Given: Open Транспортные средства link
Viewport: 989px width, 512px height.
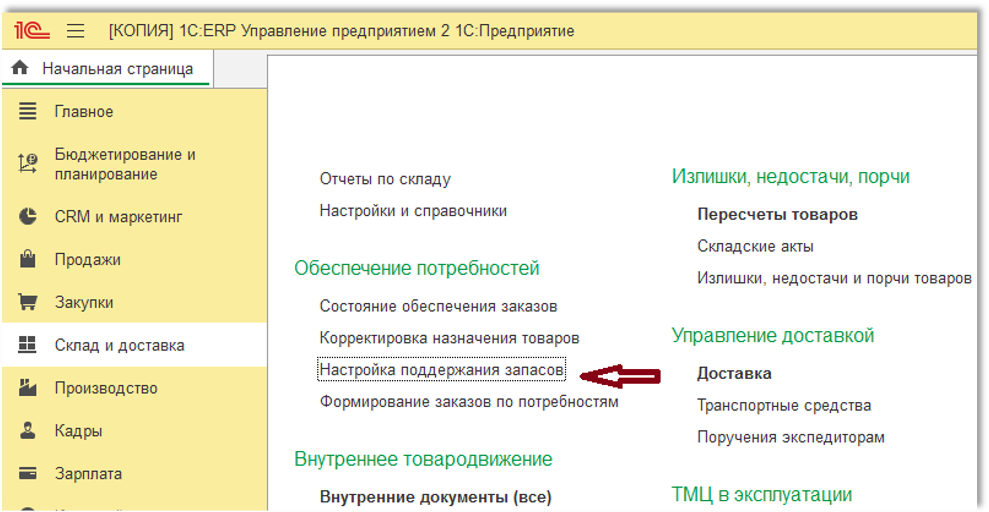Looking at the screenshot, I should click(784, 405).
